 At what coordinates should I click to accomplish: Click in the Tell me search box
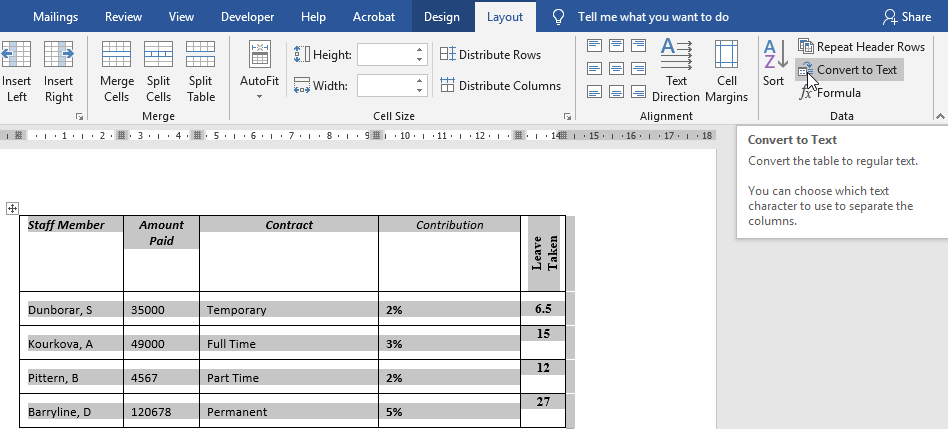pos(652,17)
